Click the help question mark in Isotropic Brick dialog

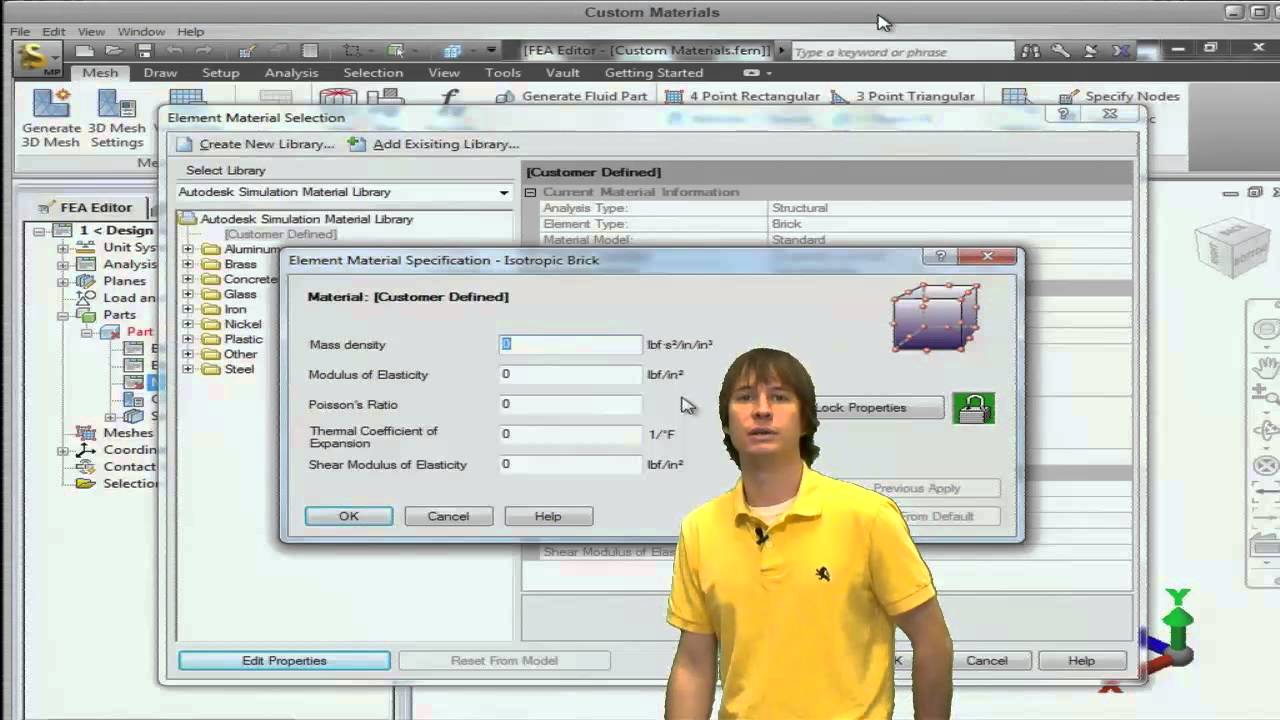pyautogui.click(x=940, y=256)
